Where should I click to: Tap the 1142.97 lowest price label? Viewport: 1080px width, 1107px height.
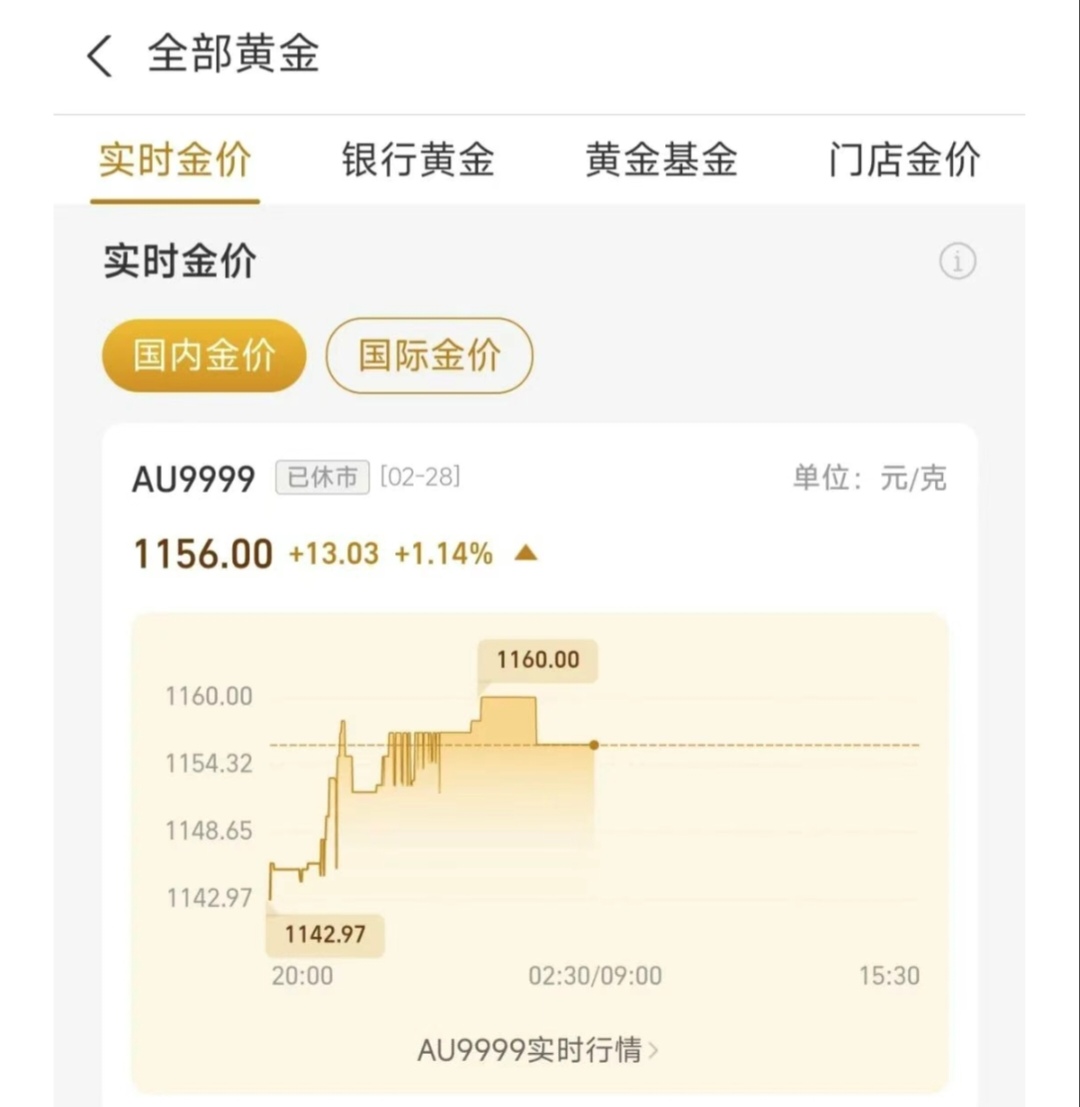pos(325,935)
